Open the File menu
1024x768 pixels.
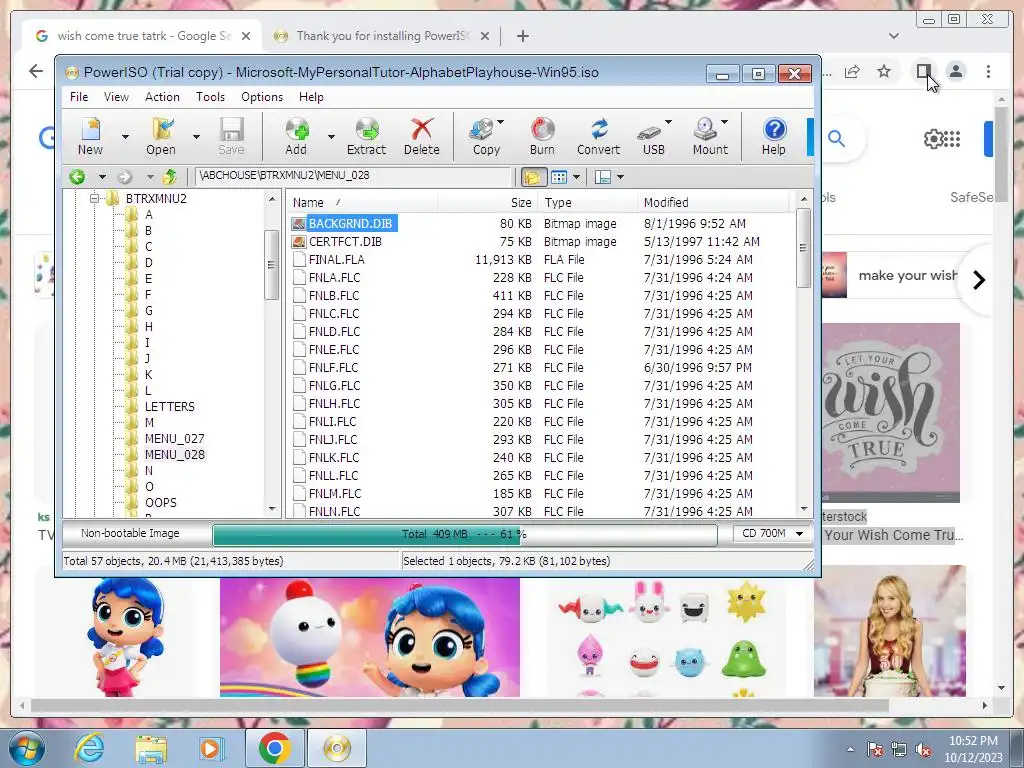(79, 97)
